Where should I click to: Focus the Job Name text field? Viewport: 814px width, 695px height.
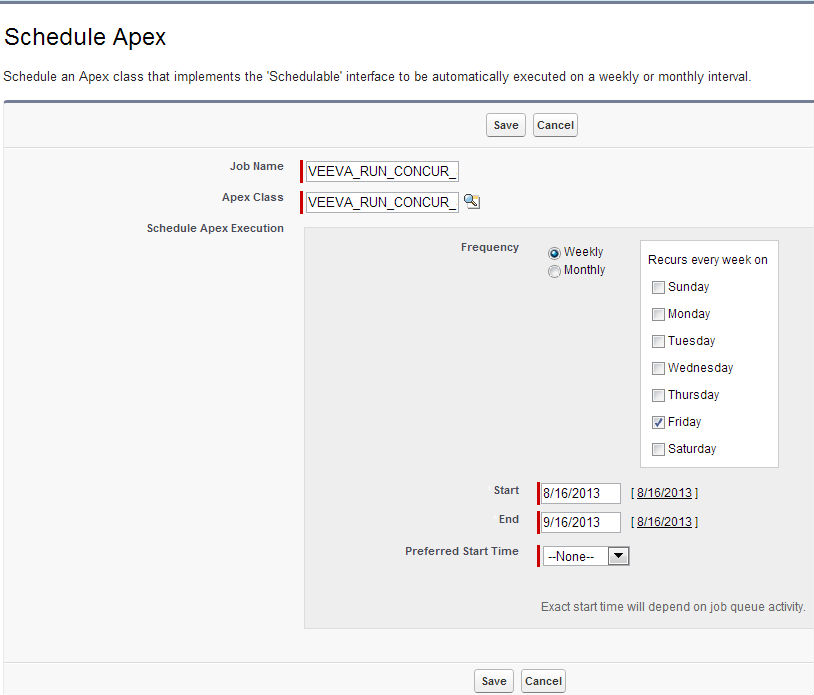[382, 171]
